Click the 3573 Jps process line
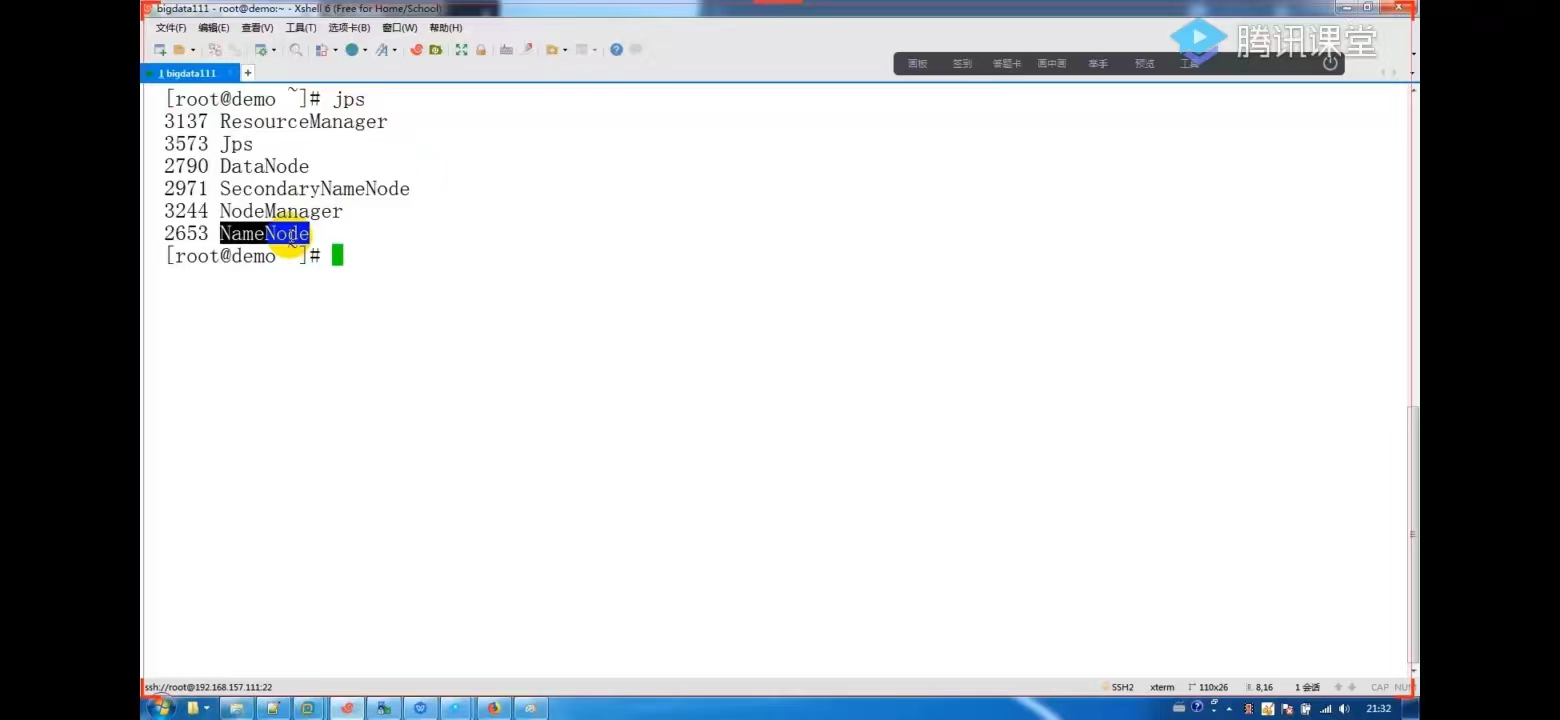 [x=209, y=144]
